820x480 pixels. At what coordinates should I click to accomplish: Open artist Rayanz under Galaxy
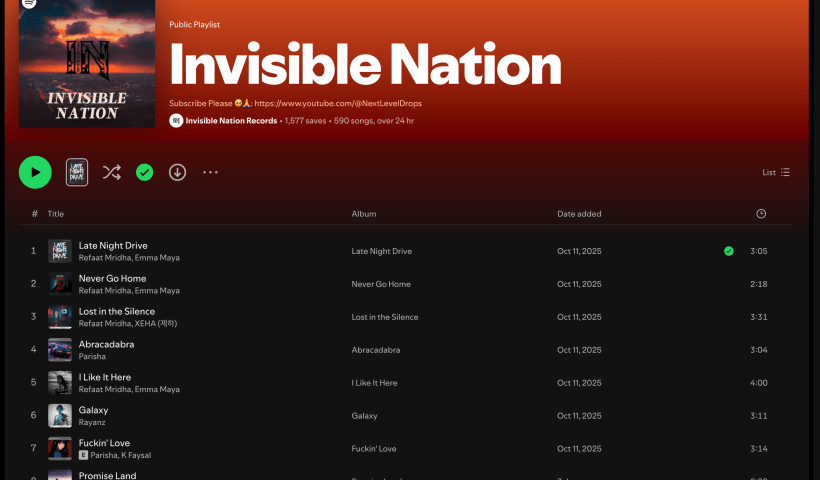tap(92, 422)
